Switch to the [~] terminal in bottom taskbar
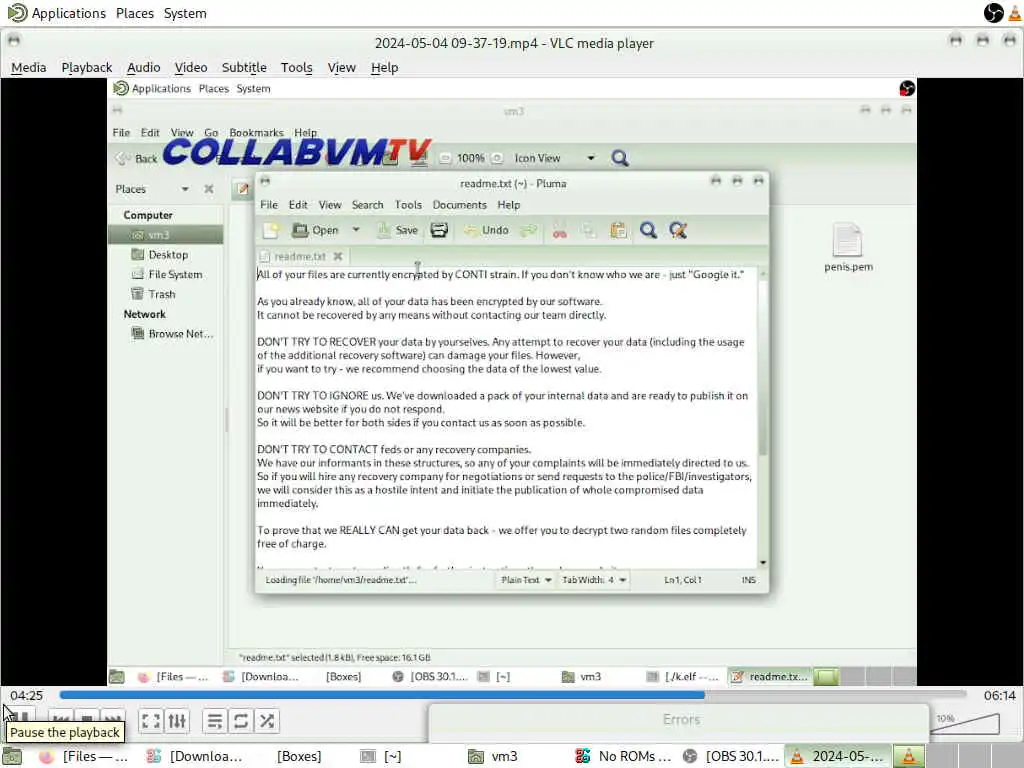1024x768 pixels. click(381, 756)
